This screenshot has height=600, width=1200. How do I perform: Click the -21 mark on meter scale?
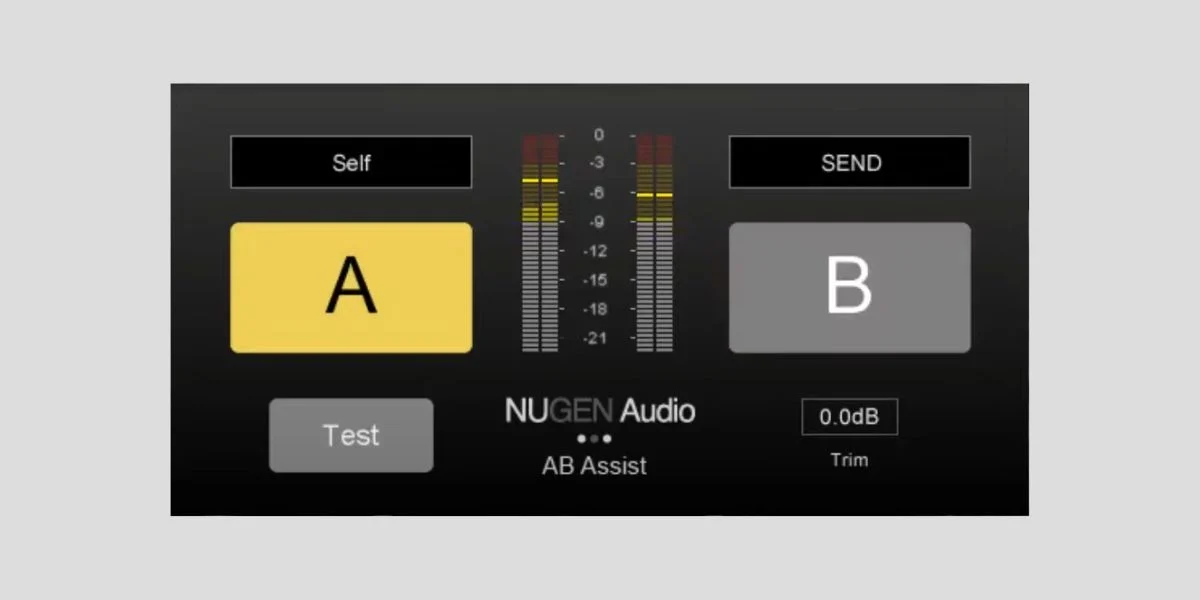pos(597,338)
